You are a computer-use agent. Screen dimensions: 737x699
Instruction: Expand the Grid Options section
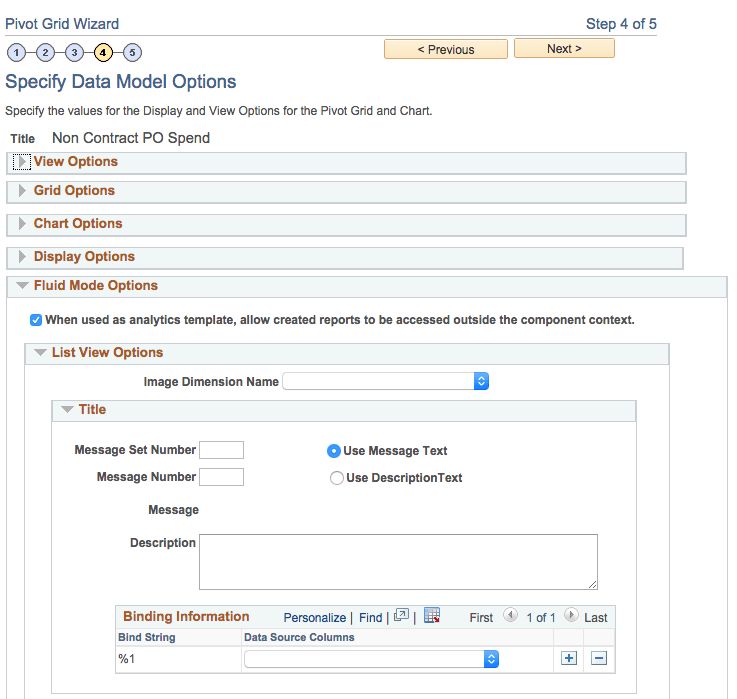coord(22,190)
